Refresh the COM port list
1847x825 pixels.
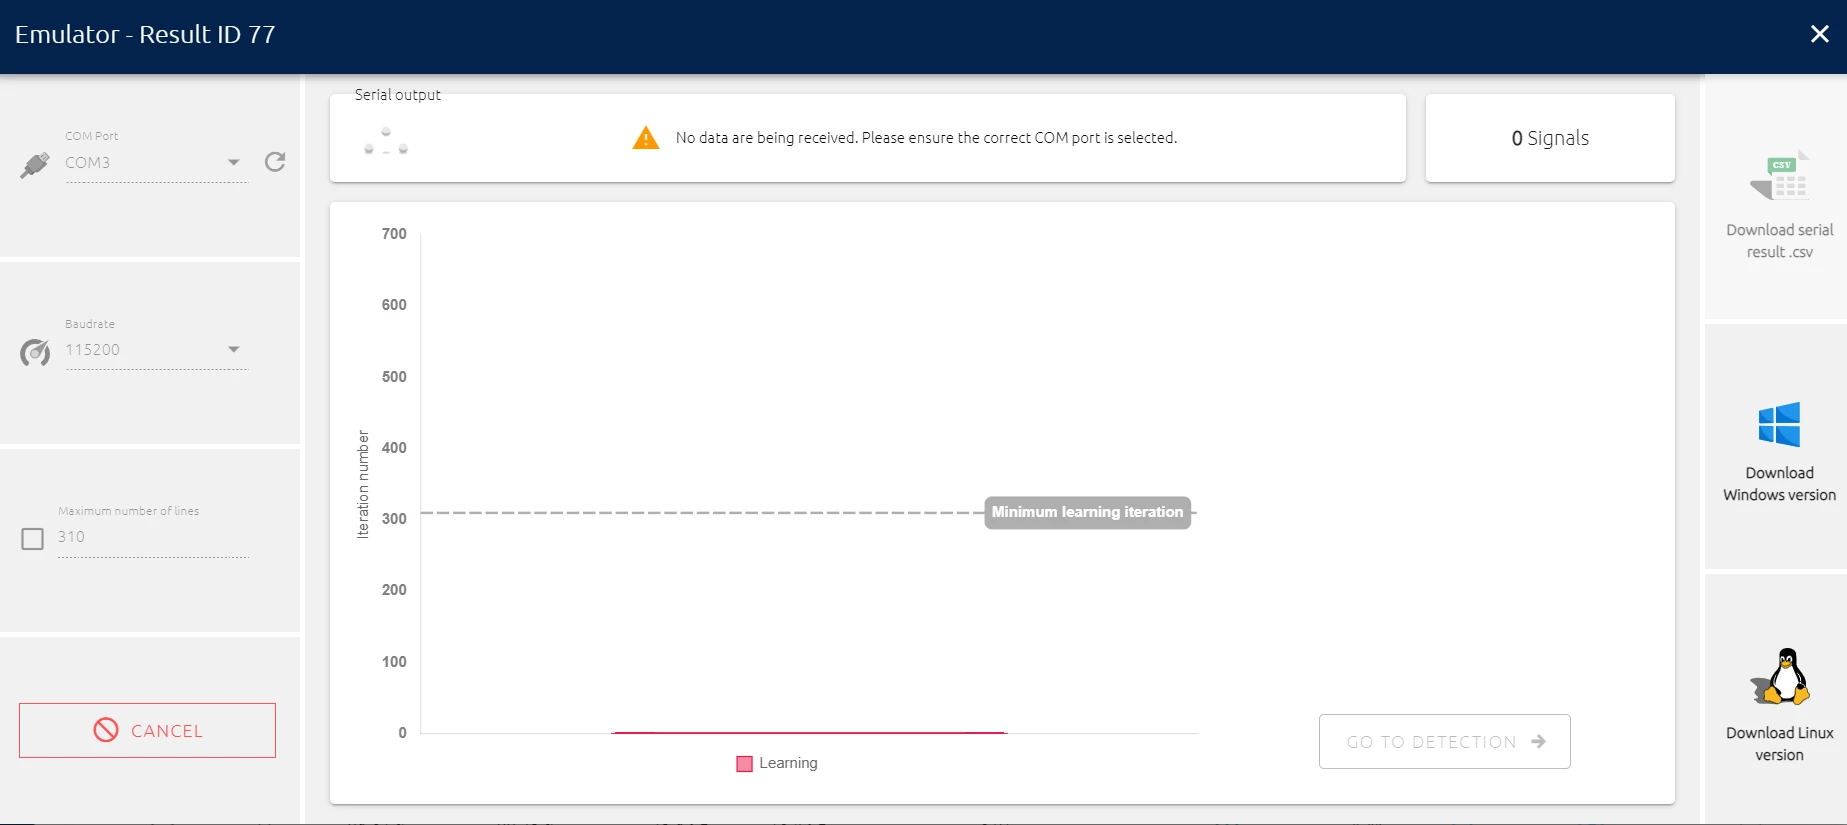tap(275, 162)
